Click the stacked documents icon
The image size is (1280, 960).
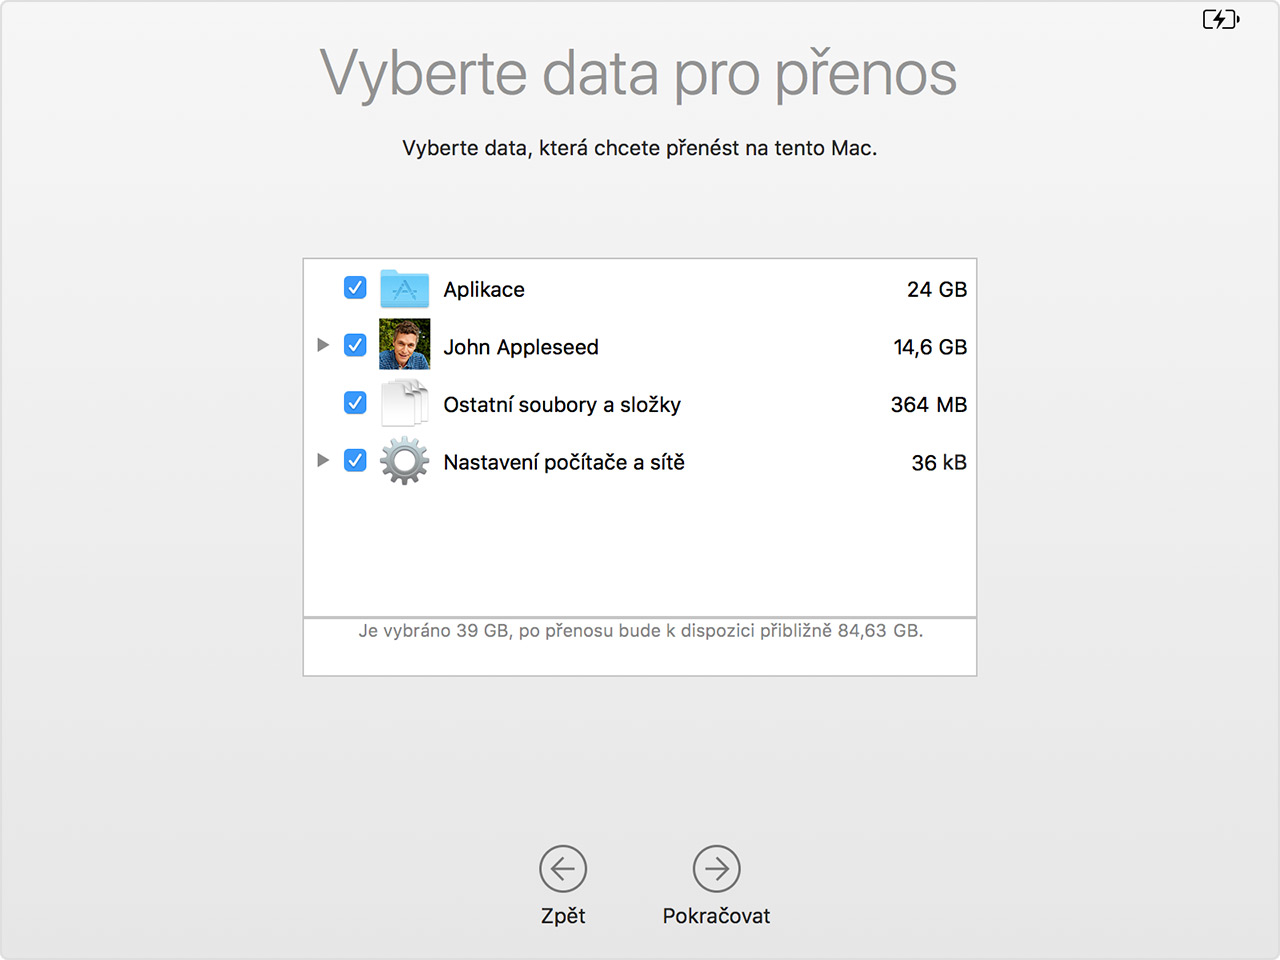(x=405, y=403)
